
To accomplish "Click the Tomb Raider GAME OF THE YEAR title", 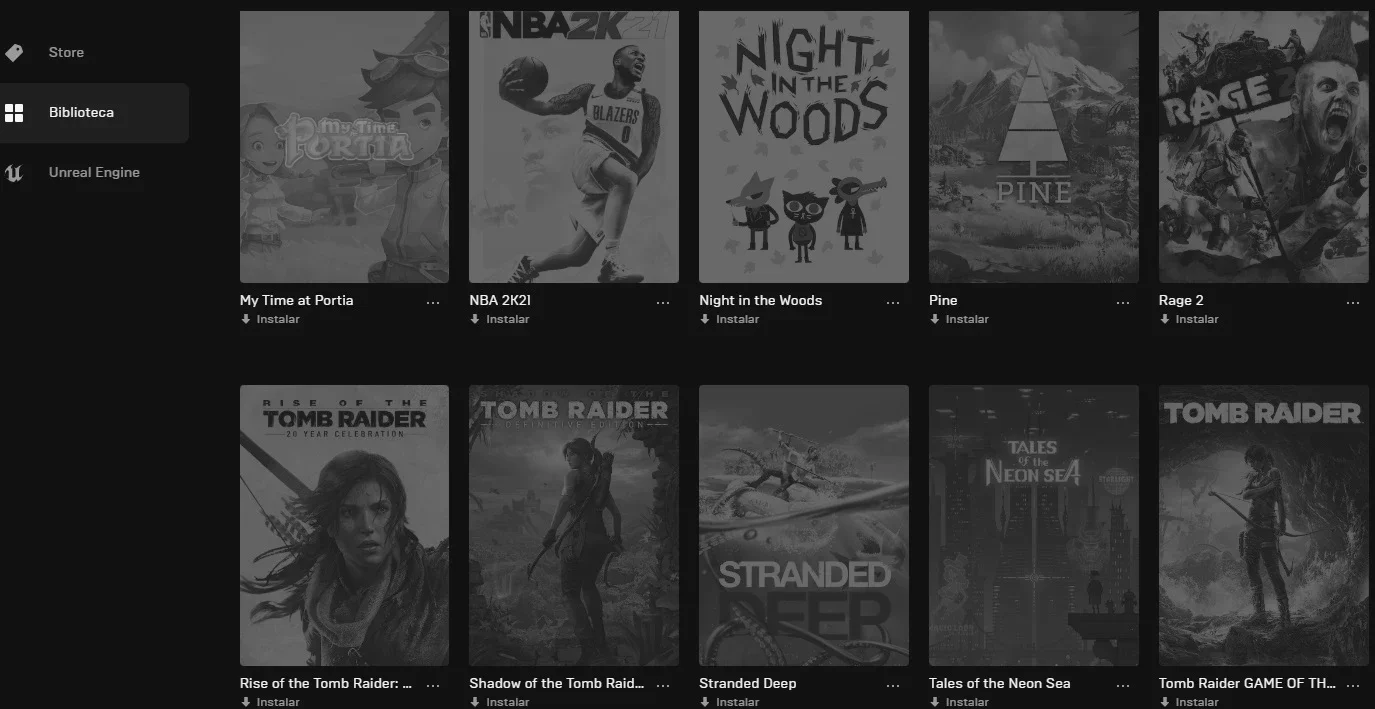I will point(1247,683).
